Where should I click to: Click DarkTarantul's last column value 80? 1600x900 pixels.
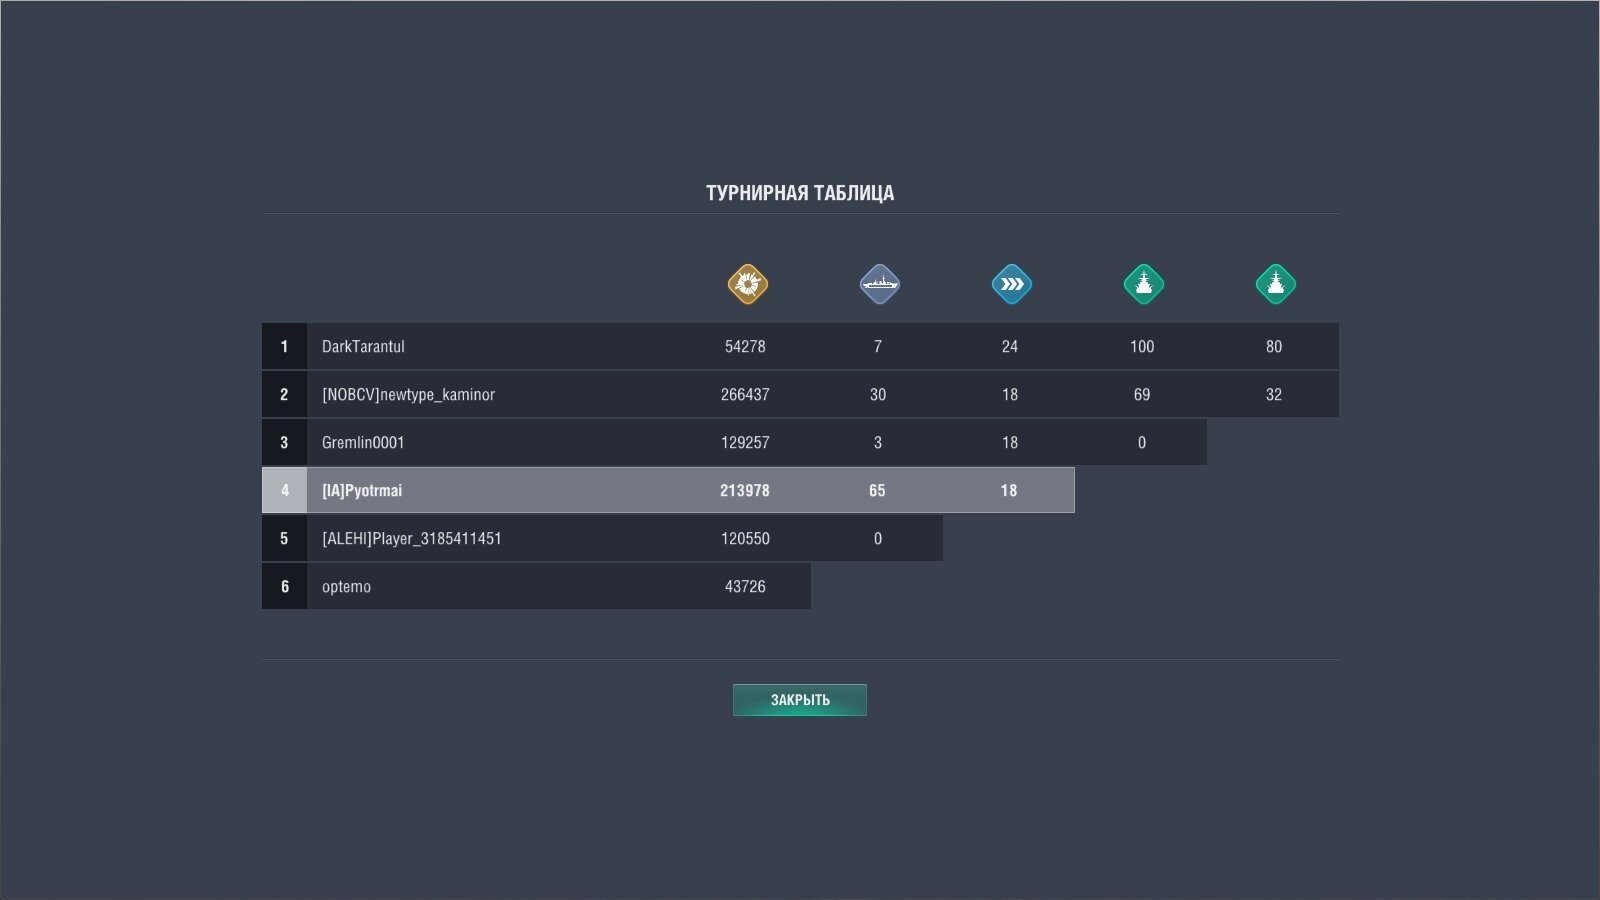(x=1274, y=347)
